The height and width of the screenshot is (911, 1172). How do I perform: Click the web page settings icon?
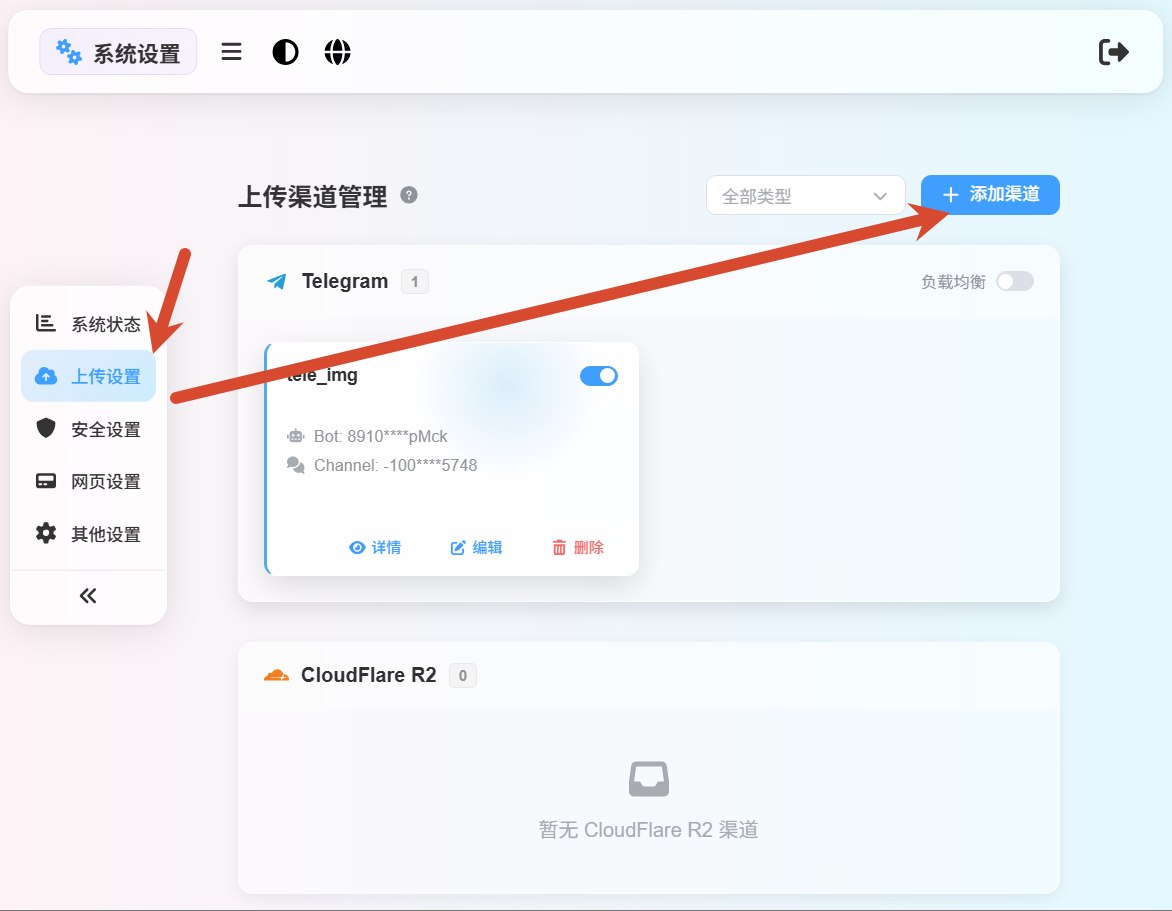point(46,481)
